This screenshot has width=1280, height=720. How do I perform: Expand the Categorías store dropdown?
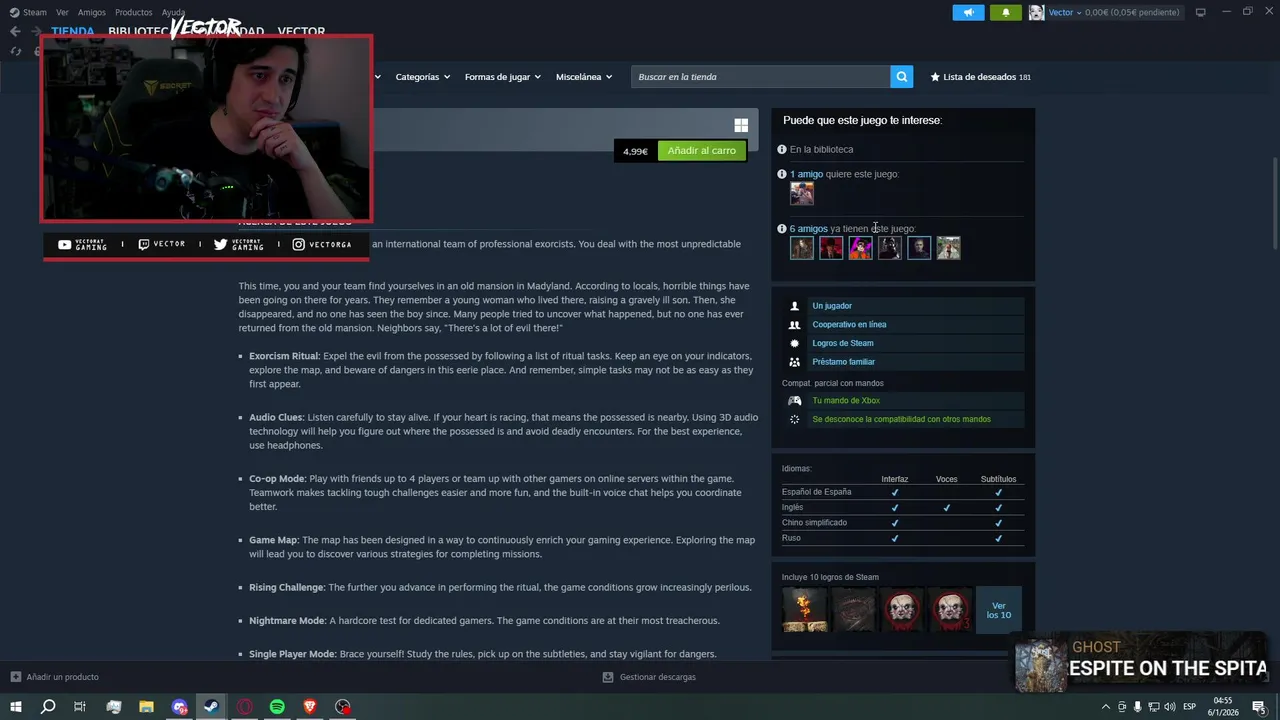(422, 77)
